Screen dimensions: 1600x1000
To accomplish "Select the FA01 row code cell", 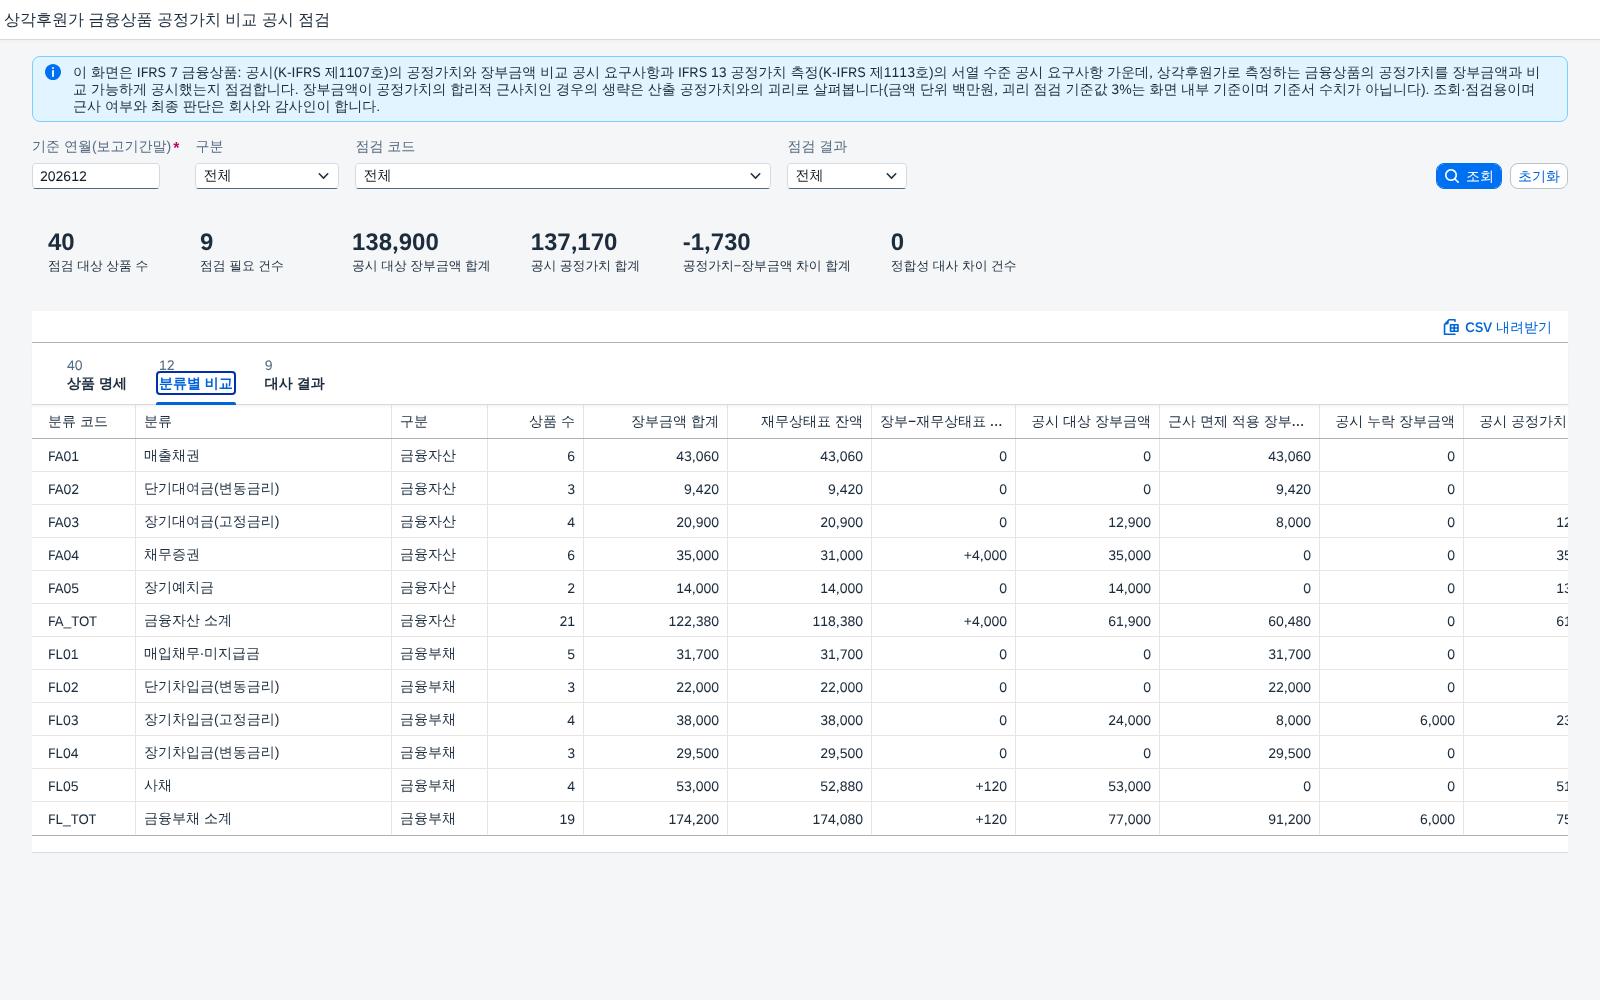I will coord(84,456).
